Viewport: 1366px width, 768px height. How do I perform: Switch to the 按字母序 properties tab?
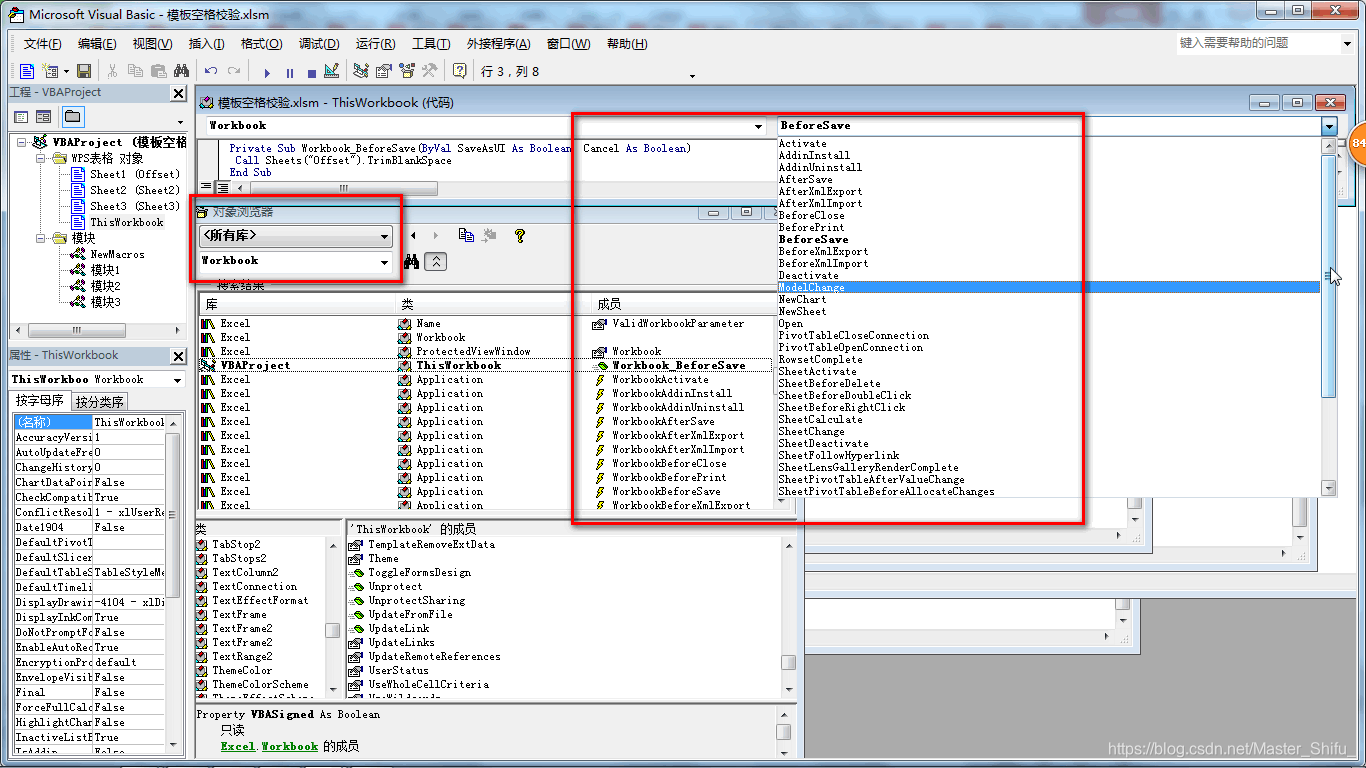tap(41, 401)
